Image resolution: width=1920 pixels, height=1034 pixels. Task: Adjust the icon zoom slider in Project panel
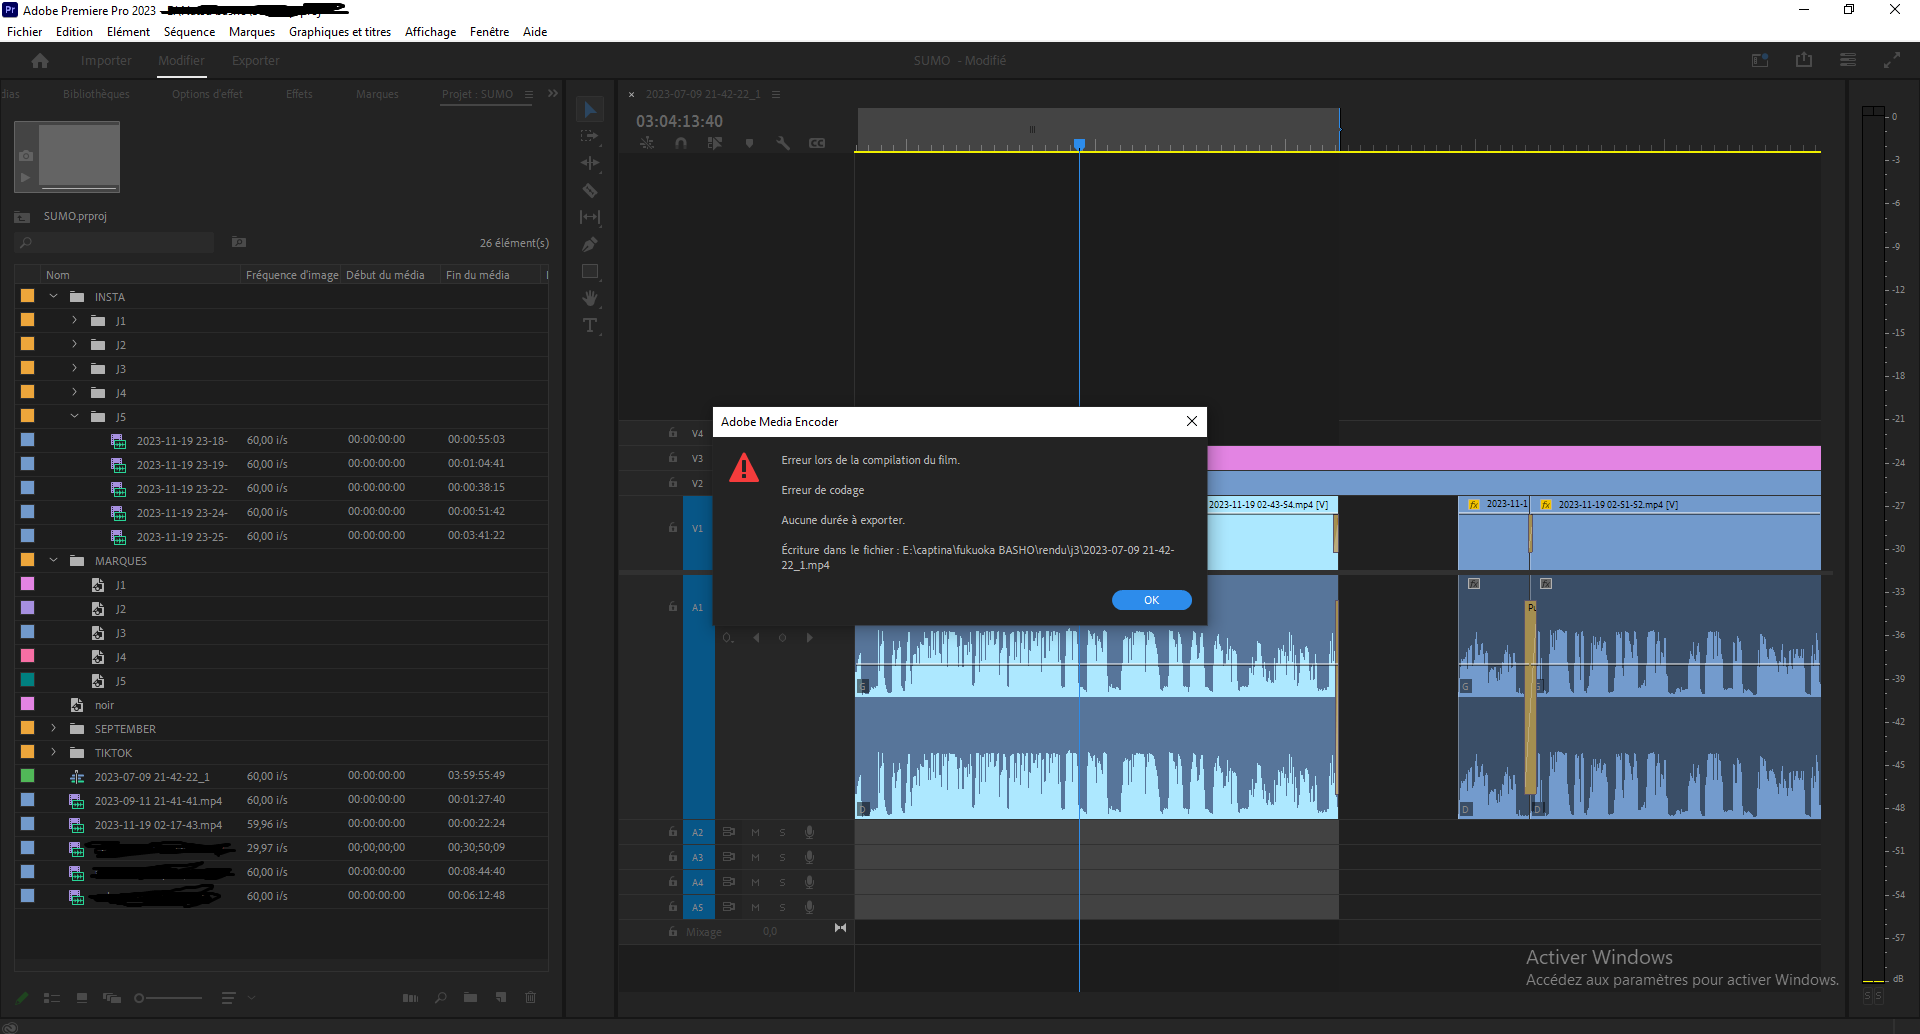pos(168,998)
